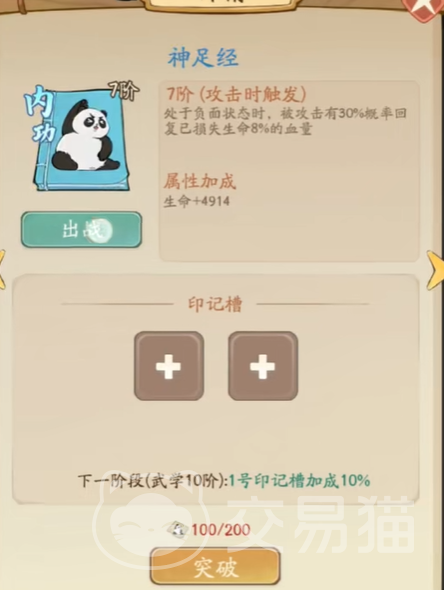Screen dimensions: 444x590
Task: Click the 神足经 panda skill book icon
Action: 83,137
